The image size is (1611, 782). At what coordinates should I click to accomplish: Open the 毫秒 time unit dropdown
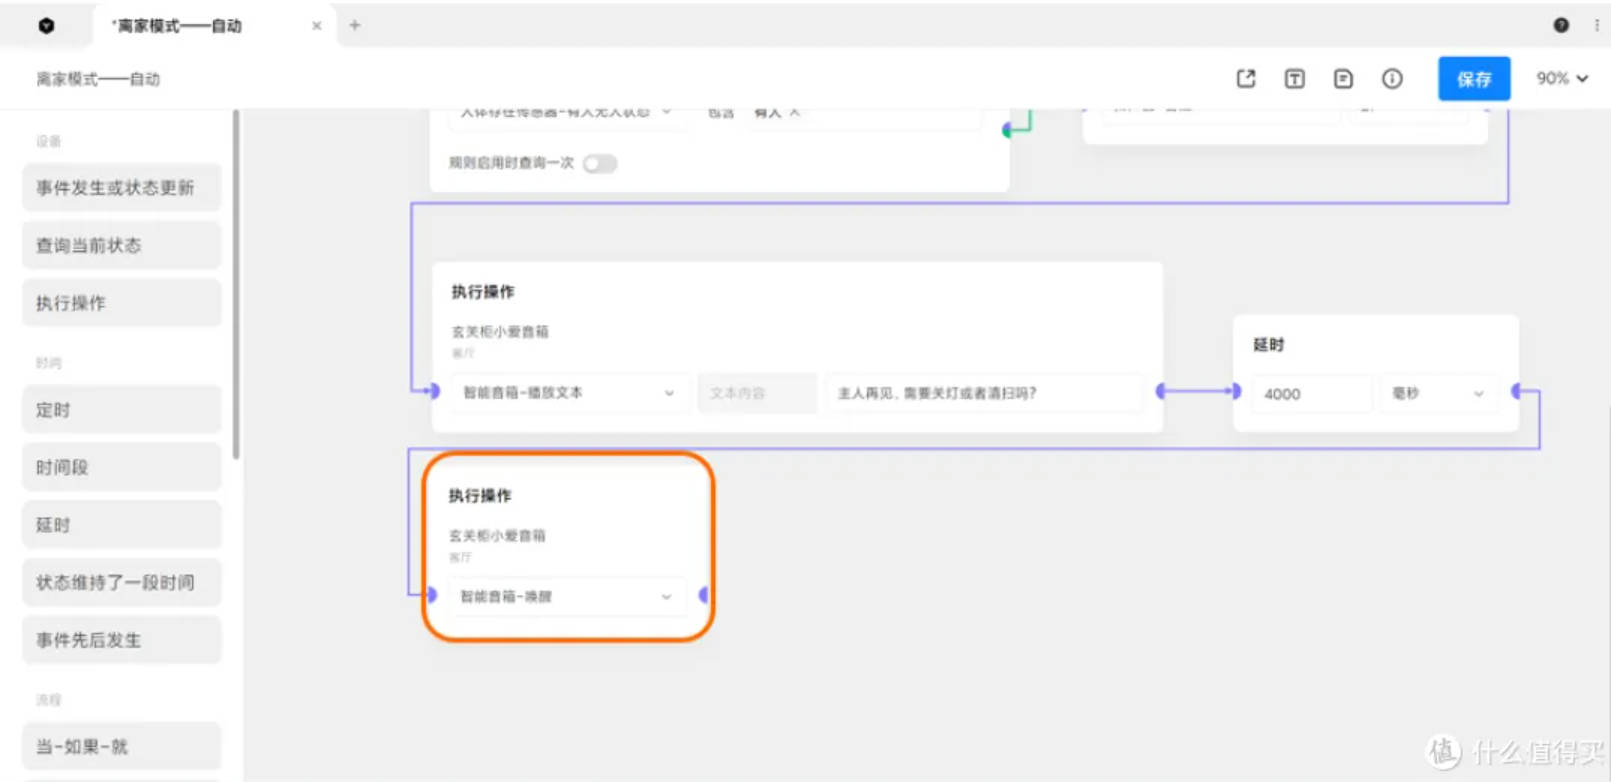pyautogui.click(x=1437, y=394)
